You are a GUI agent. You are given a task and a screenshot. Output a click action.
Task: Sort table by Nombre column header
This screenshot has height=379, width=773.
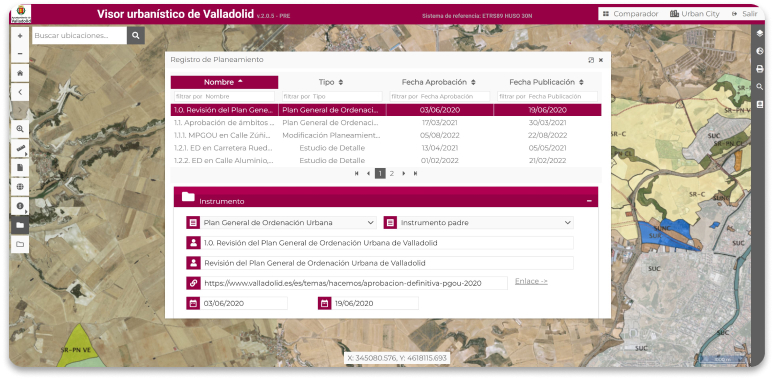click(x=224, y=82)
